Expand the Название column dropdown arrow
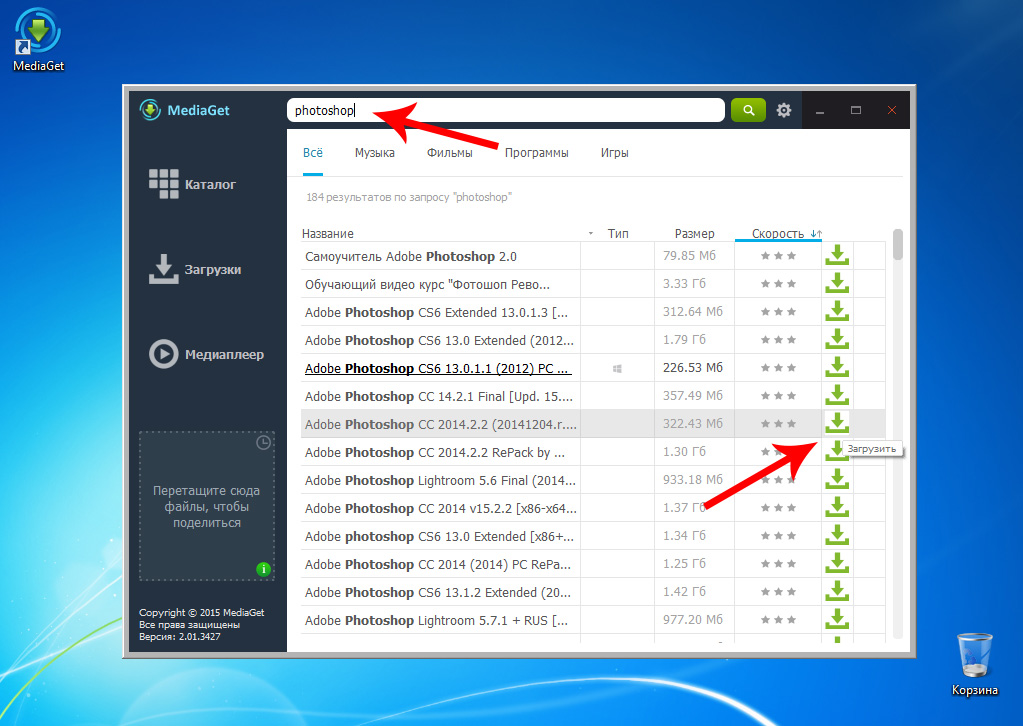The image size is (1023, 726). (x=590, y=234)
